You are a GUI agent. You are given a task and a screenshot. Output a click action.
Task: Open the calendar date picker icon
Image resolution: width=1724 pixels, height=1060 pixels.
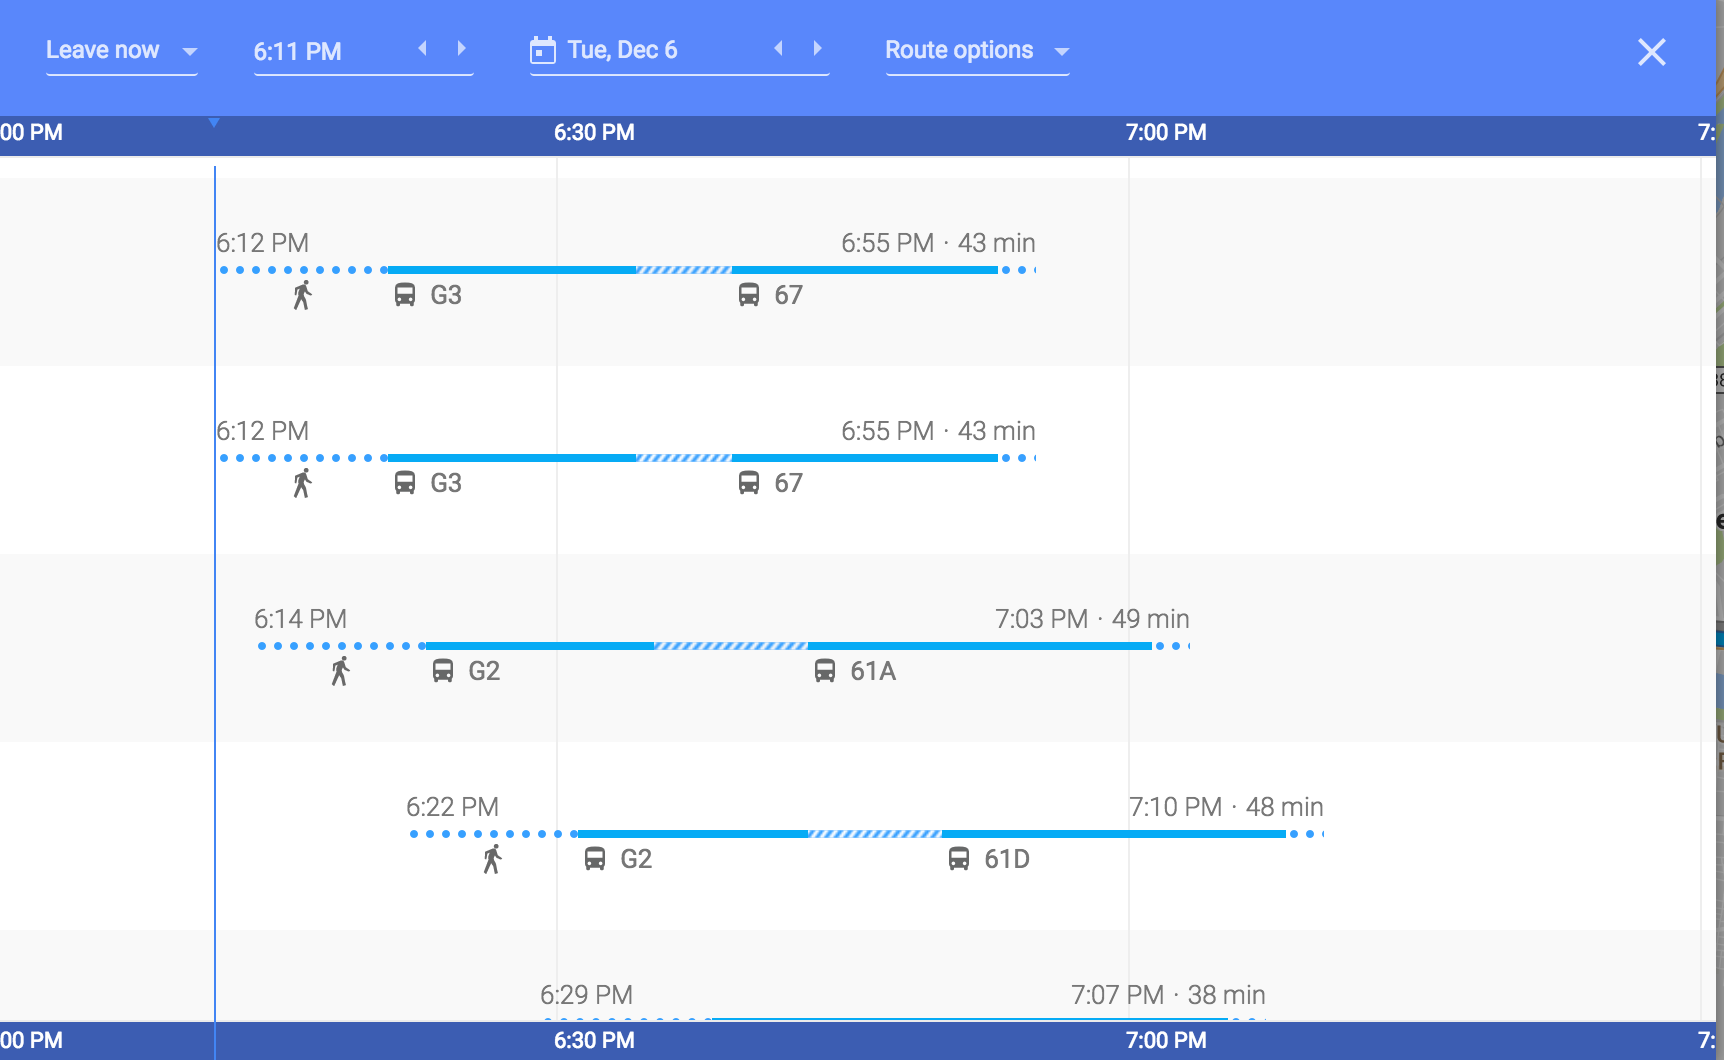[x=543, y=50]
